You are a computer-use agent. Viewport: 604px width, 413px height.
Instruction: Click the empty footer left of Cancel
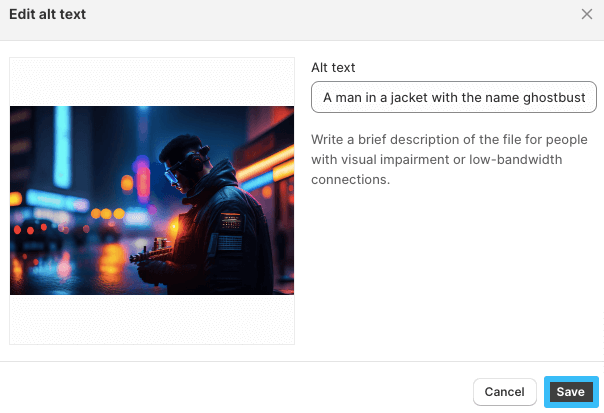pos(230,392)
